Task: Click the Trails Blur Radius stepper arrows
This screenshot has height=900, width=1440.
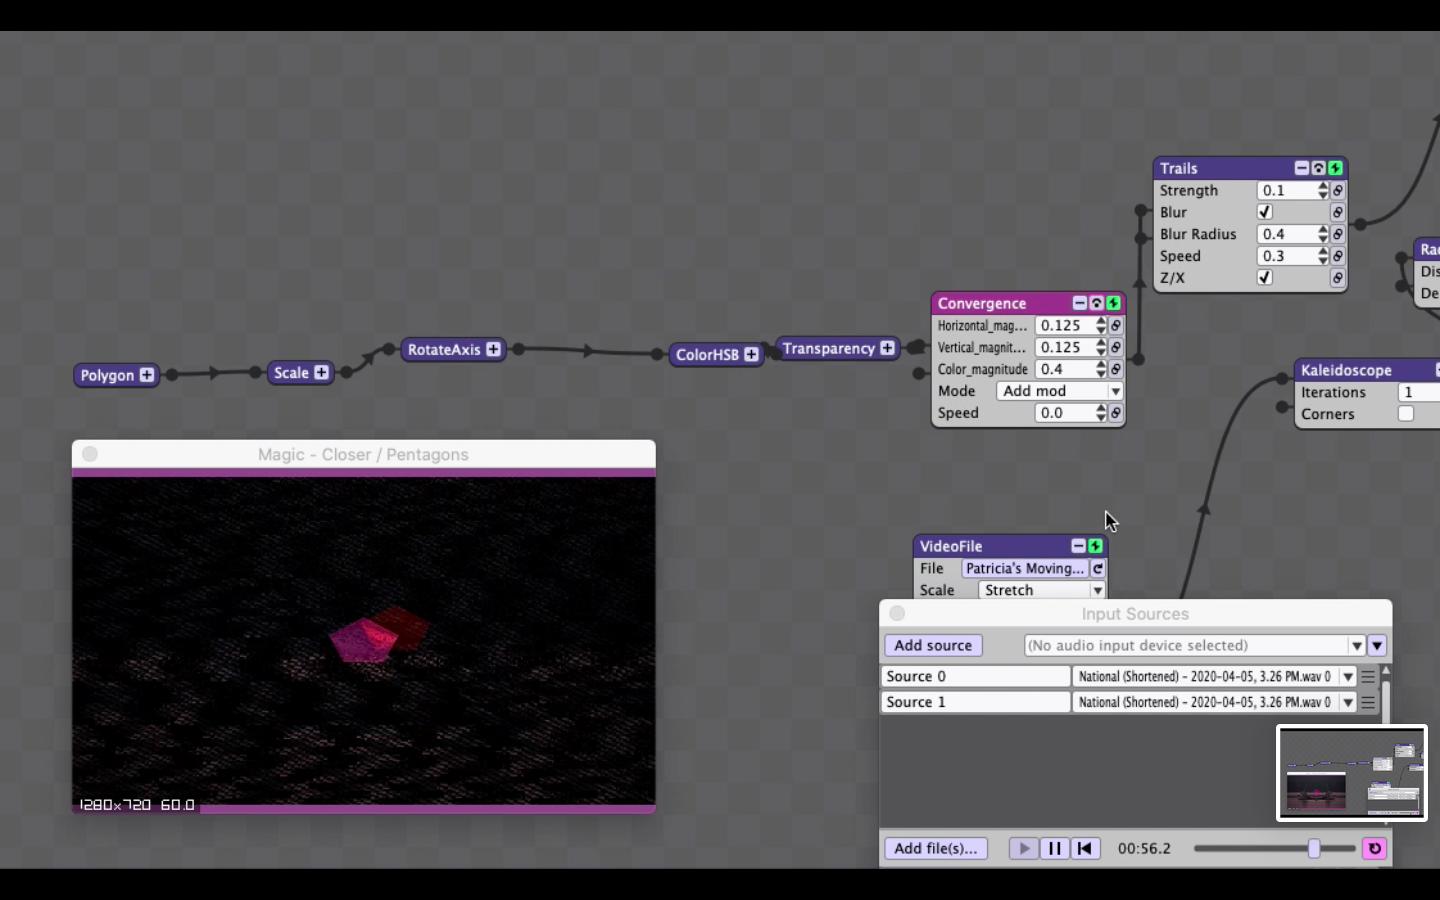Action: click(x=1323, y=234)
